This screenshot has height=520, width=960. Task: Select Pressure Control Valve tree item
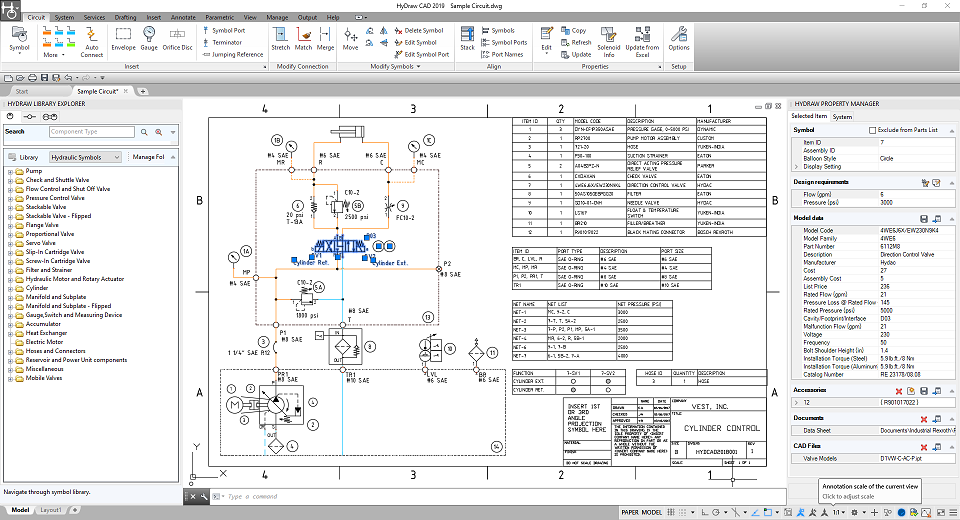[54, 198]
